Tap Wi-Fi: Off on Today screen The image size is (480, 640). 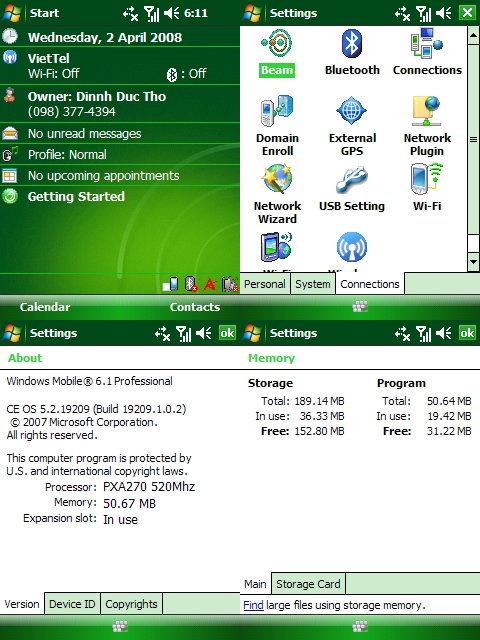point(53,73)
